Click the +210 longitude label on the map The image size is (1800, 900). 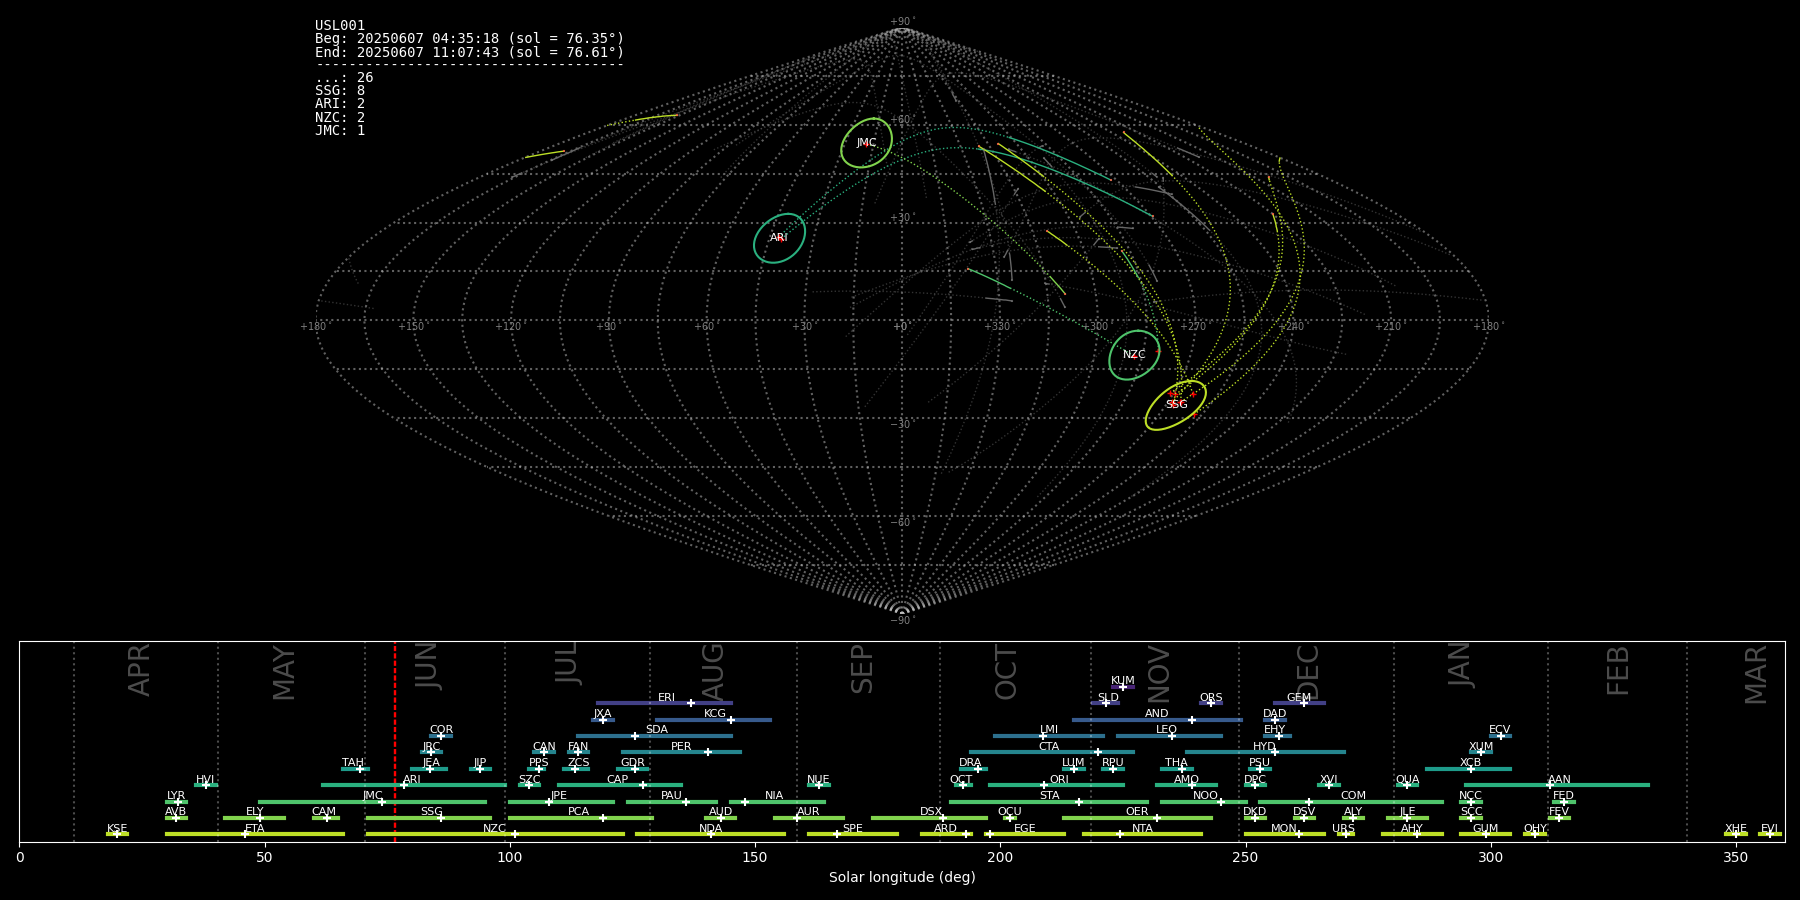1388,326
